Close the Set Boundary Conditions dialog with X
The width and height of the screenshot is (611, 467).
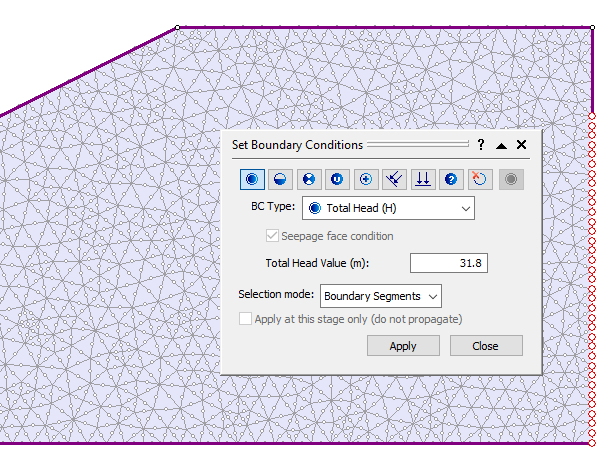[x=521, y=145]
